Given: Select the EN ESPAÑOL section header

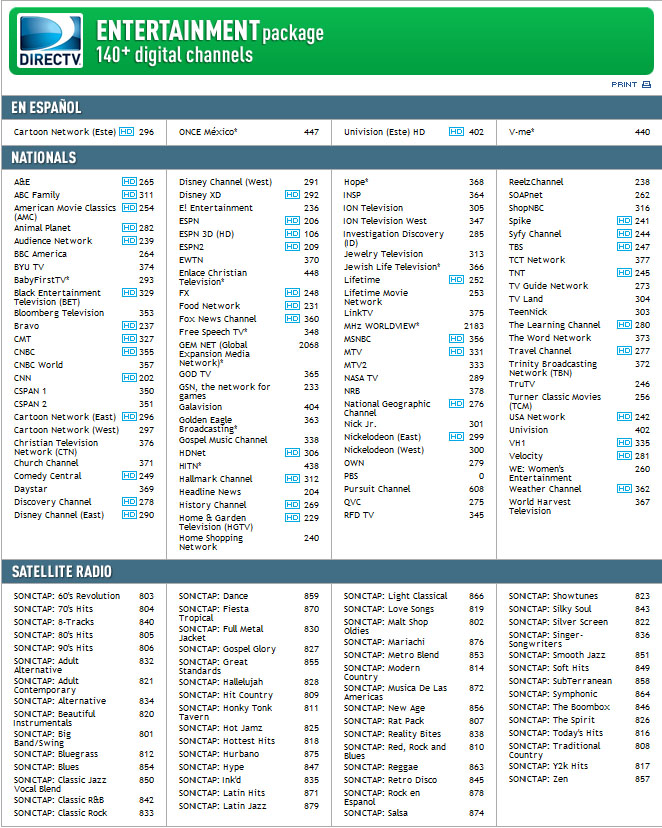Looking at the screenshot, I should pos(332,108).
